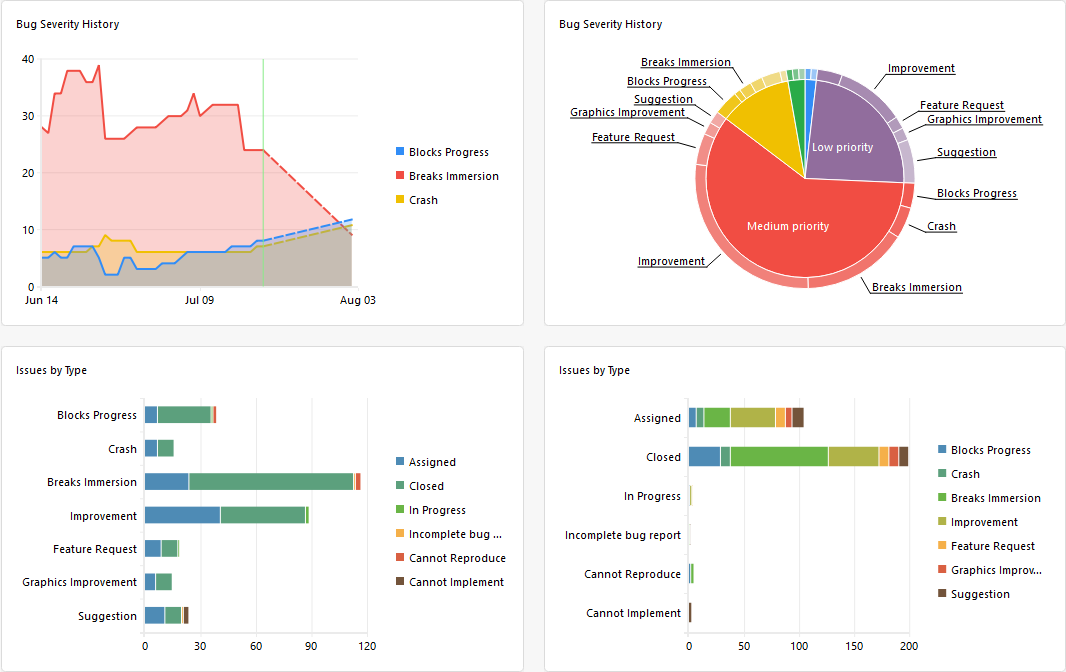Select the Cannot Reproduce legend entry

tap(456, 558)
